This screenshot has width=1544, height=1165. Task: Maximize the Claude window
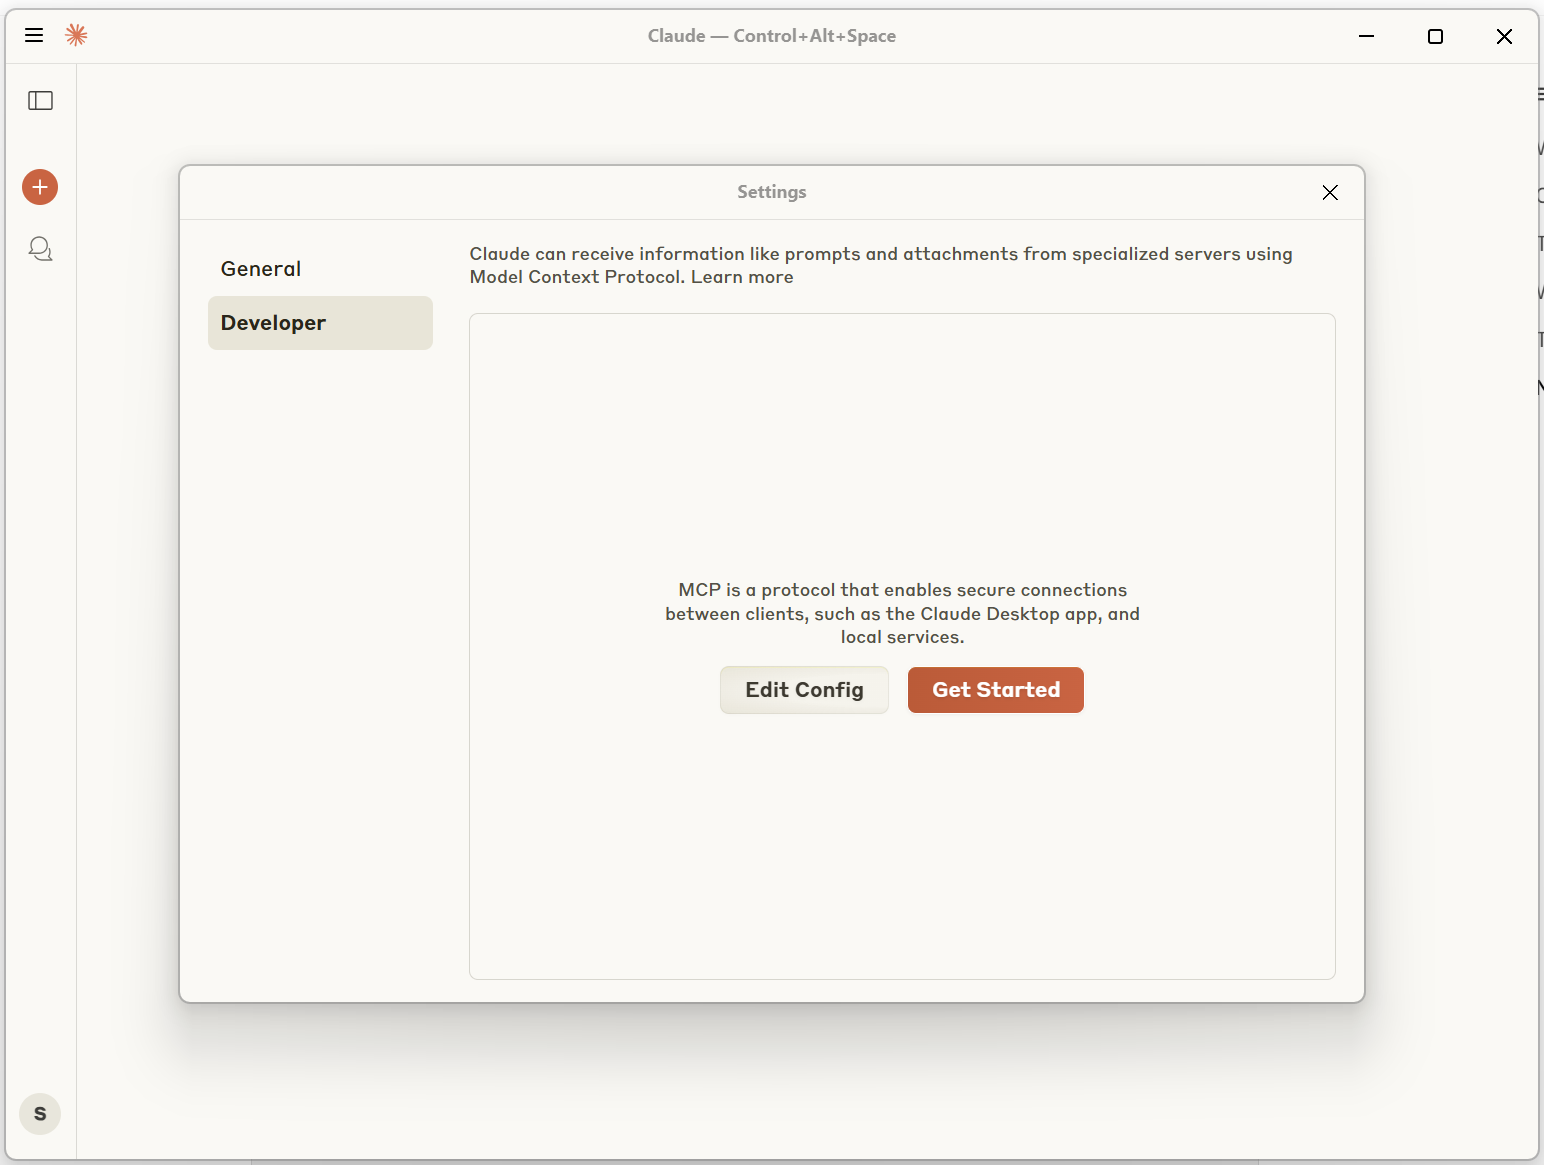coord(1435,36)
